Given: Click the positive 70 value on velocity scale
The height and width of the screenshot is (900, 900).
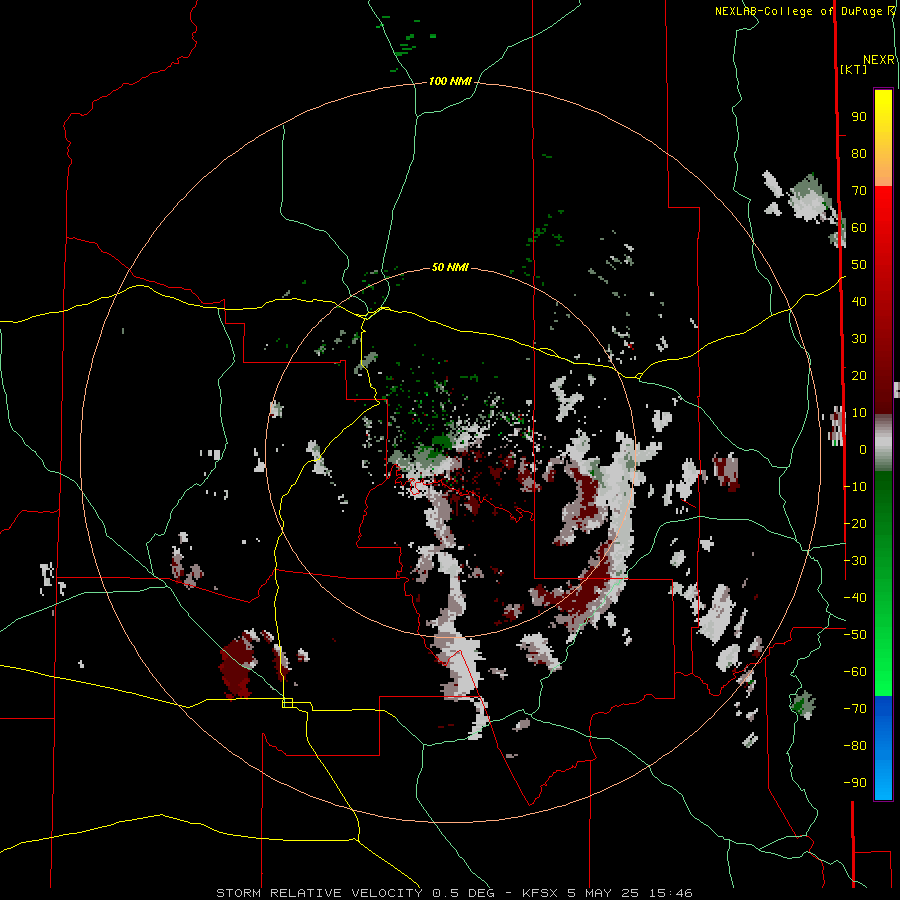Looking at the screenshot, I should coord(859,191).
